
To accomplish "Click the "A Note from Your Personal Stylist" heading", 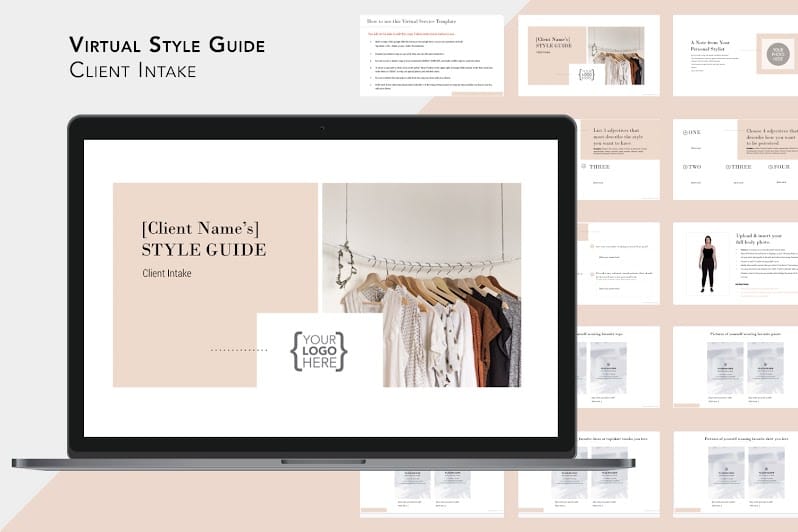I will click(x=710, y=46).
